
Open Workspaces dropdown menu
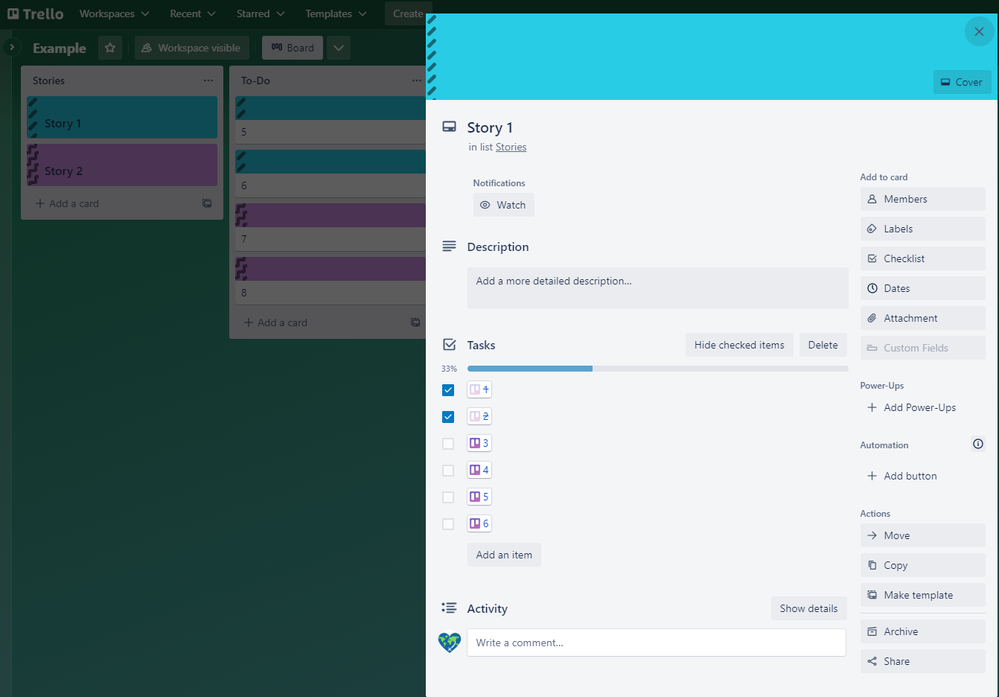coord(114,13)
